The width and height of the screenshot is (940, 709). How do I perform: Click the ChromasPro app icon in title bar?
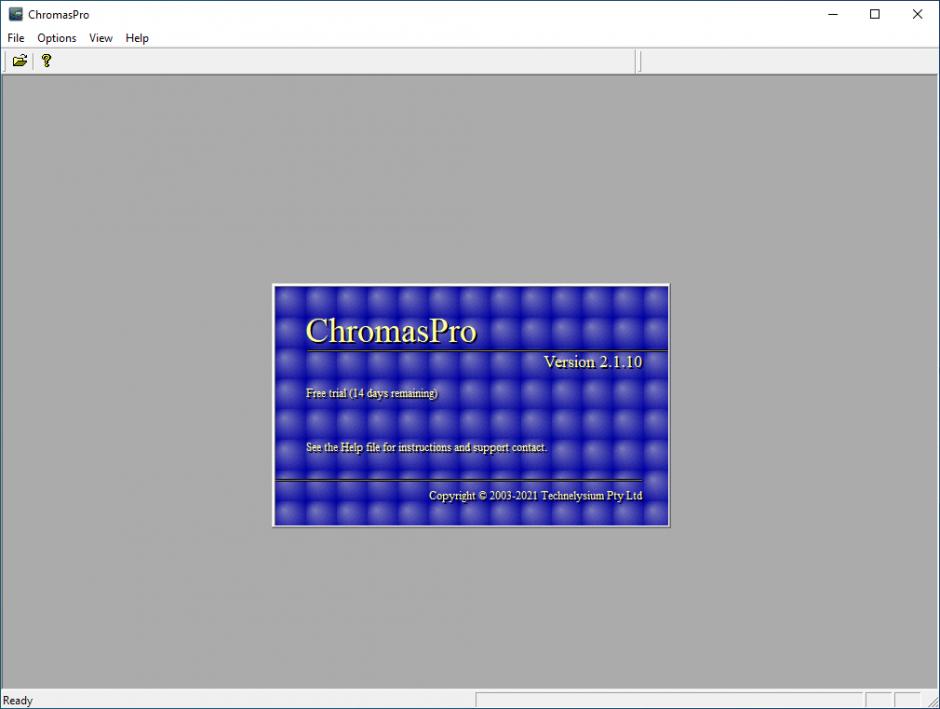(x=16, y=14)
